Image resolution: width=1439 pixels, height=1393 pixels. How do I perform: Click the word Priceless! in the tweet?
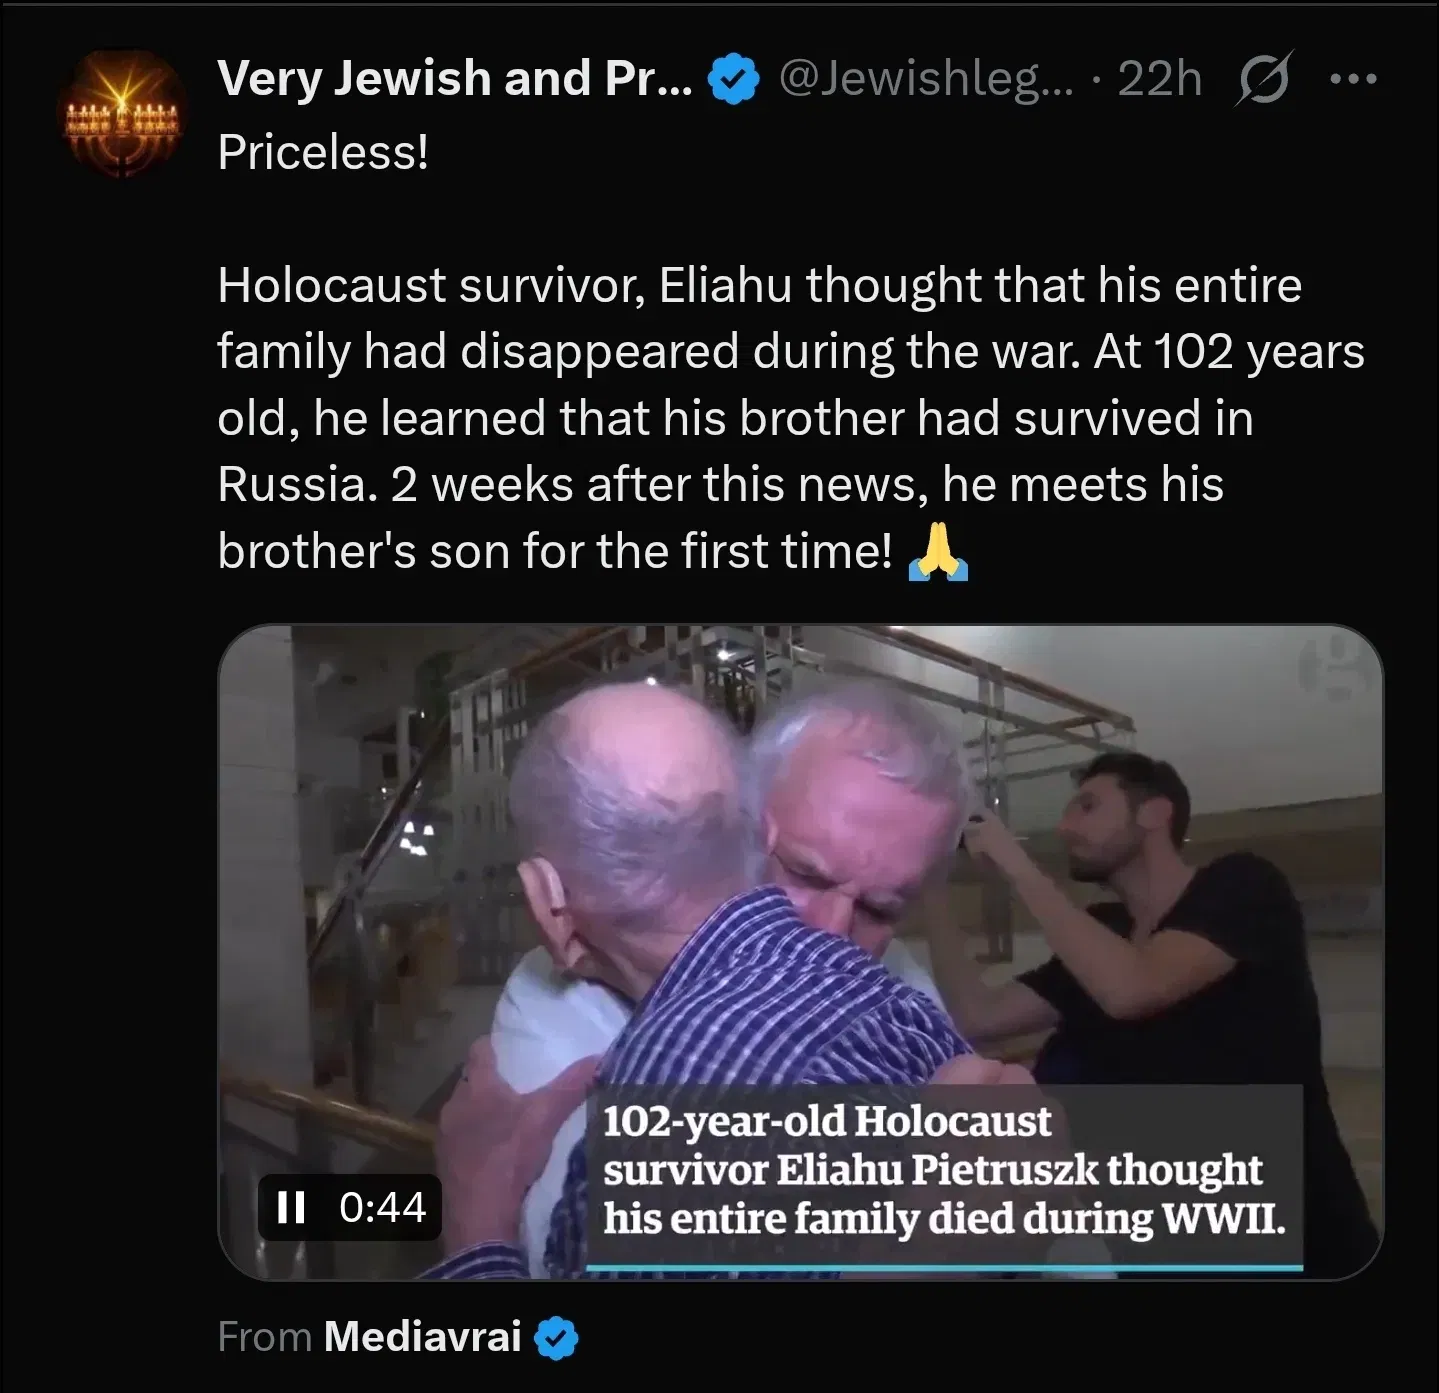tap(323, 152)
